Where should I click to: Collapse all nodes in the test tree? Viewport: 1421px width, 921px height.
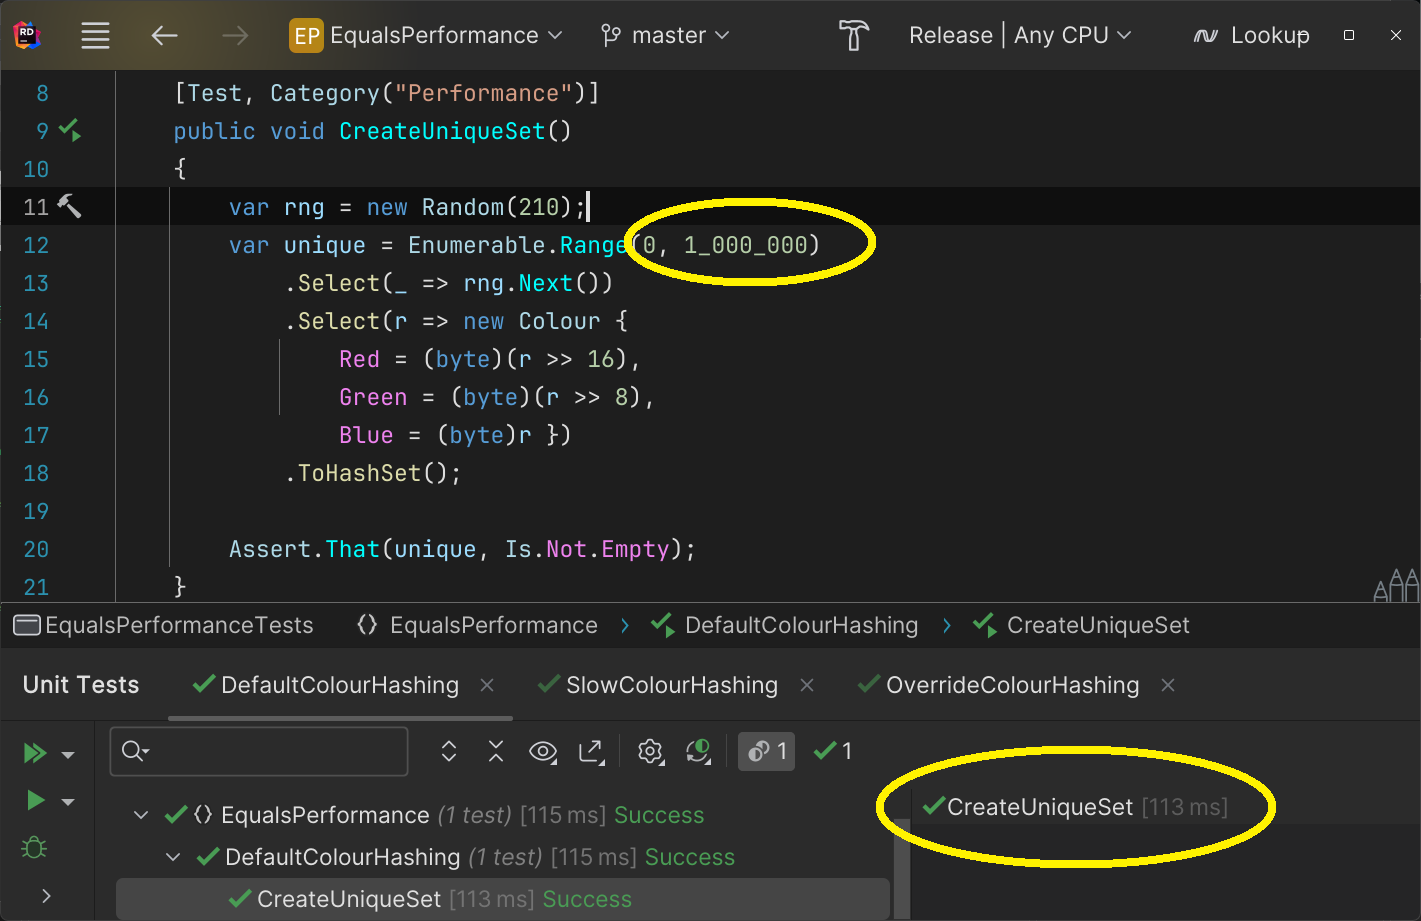point(496,751)
